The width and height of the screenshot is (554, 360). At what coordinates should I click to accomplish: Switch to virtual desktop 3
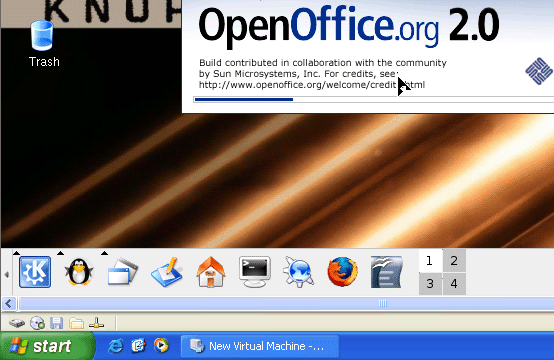tap(430, 284)
